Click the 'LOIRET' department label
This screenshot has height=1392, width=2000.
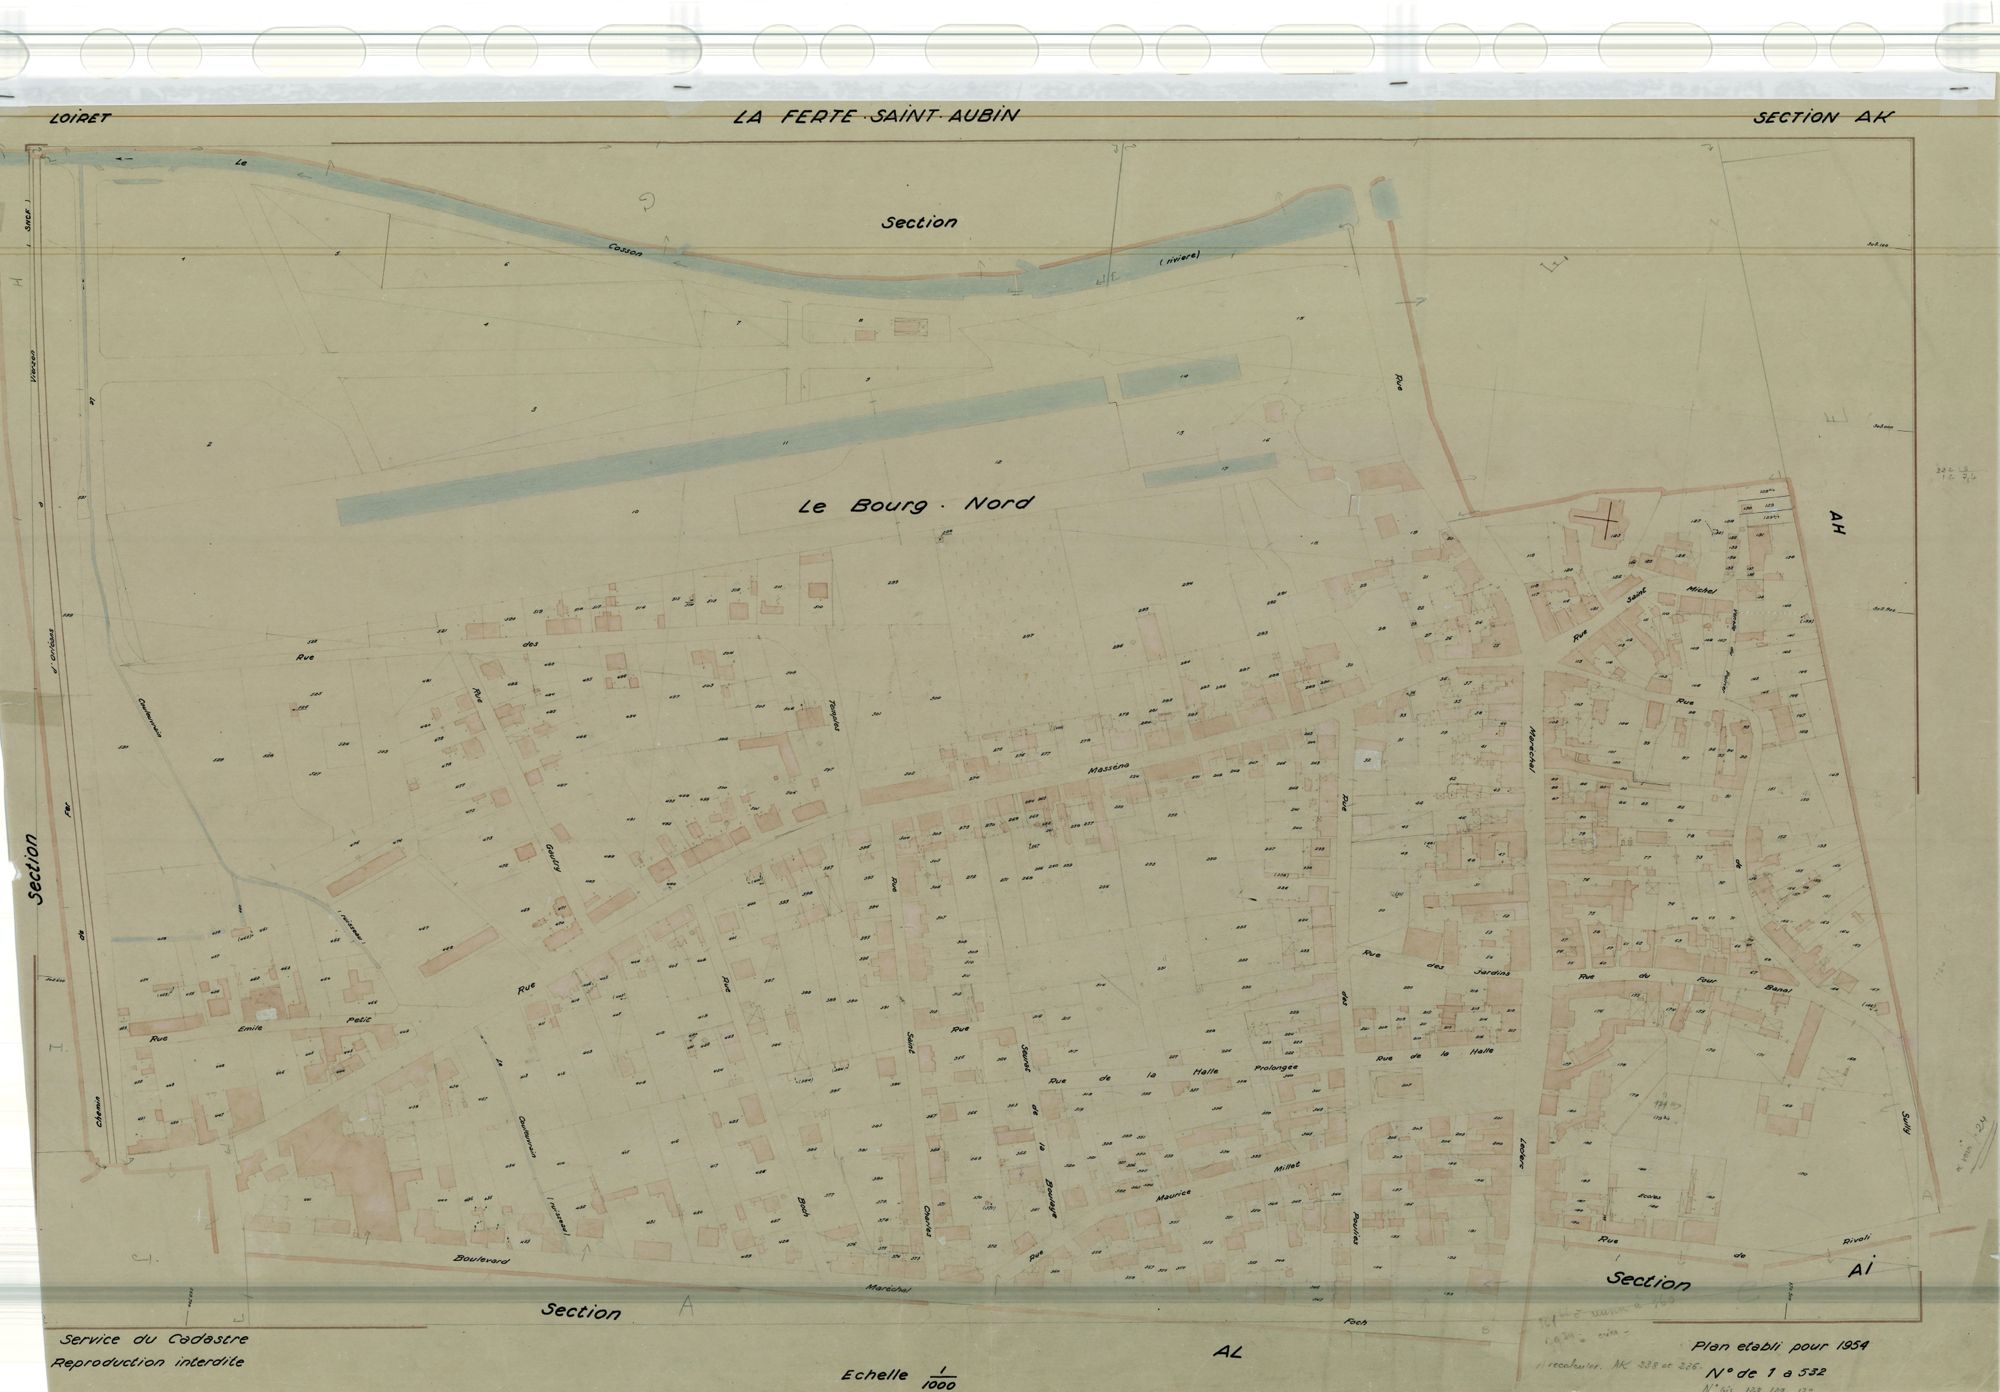80,118
